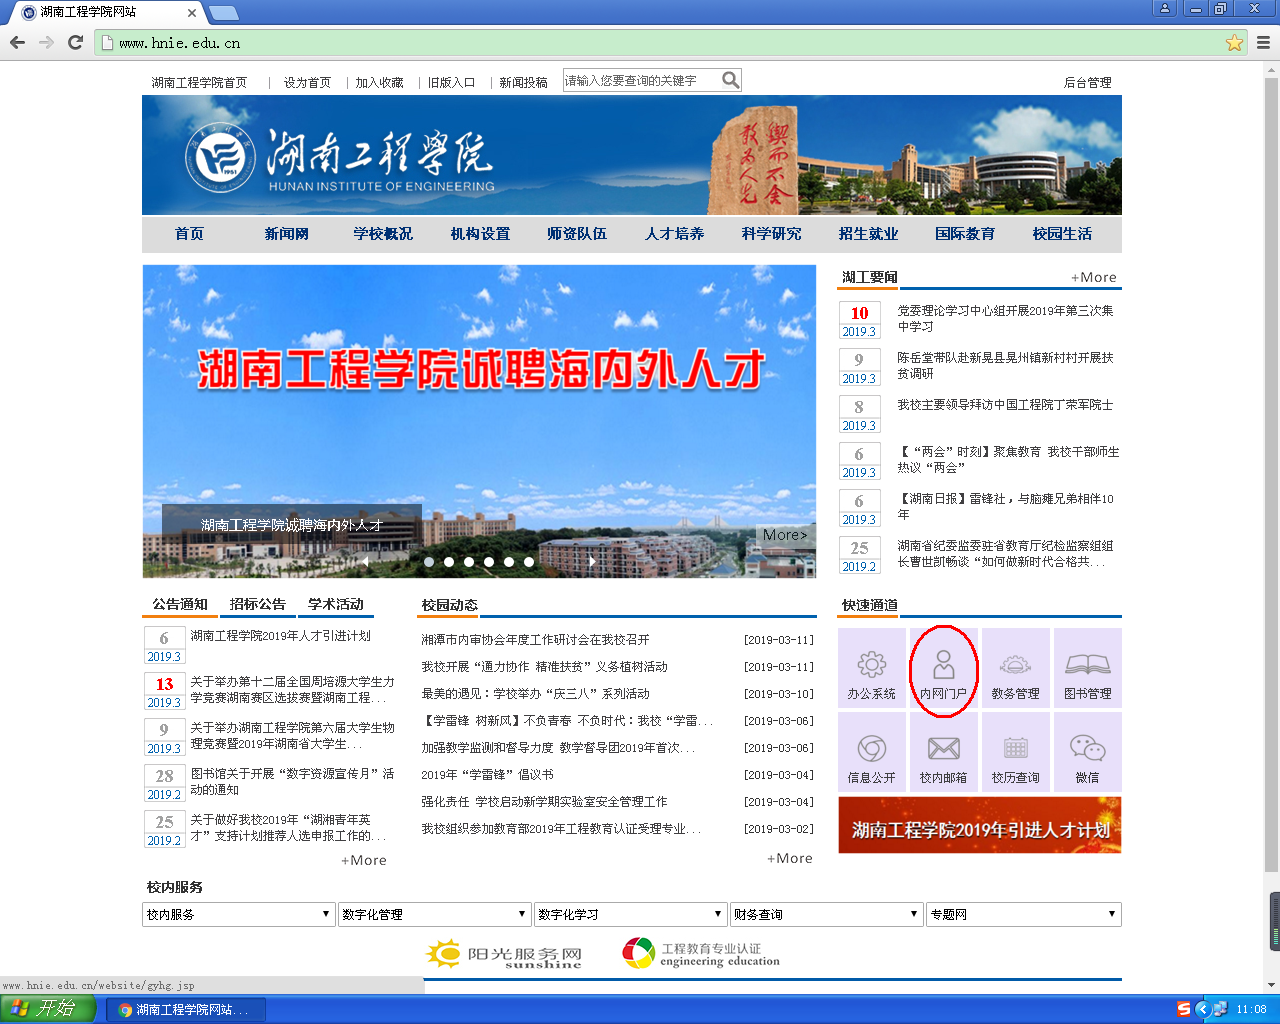Open 新闻网 in the navigation bar

[286, 234]
